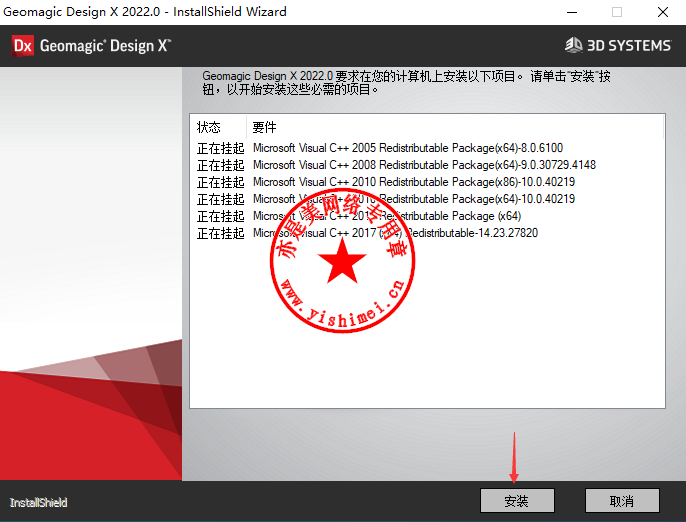The width and height of the screenshot is (686, 522).
Task: Select the Visual C++ 2017 Redistributable-14.23.27820 row
Action: (x=427, y=233)
